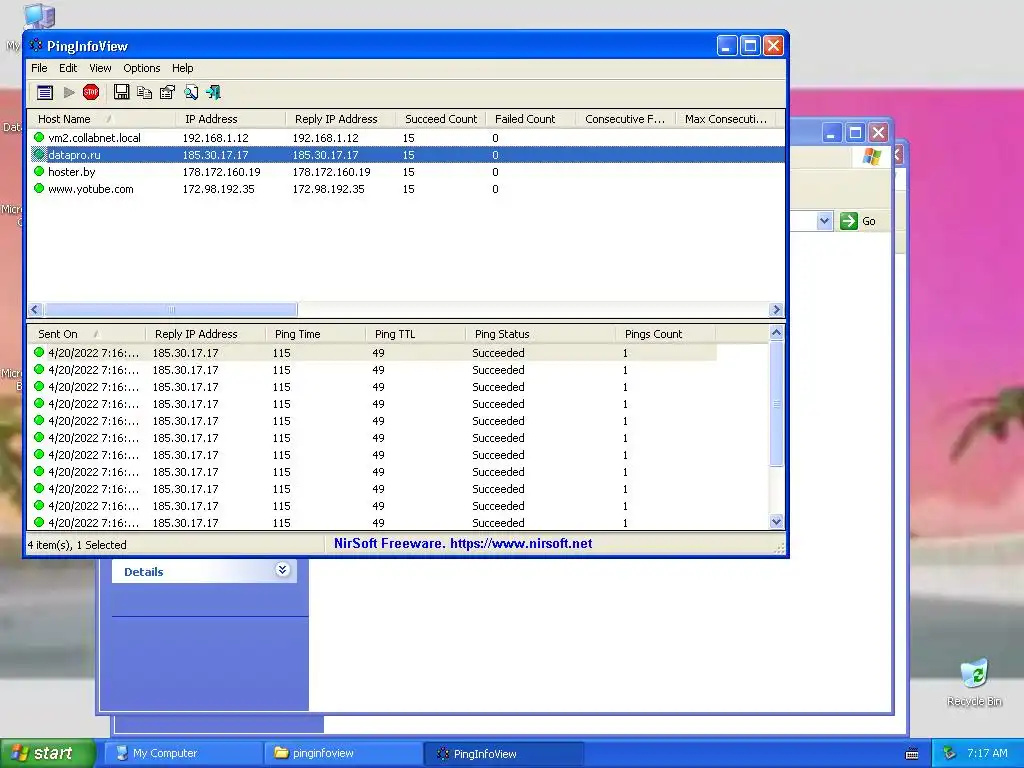Viewport: 1024px width, 768px height.
Task: Sort by the Consecutive F... column header
Action: [625, 119]
